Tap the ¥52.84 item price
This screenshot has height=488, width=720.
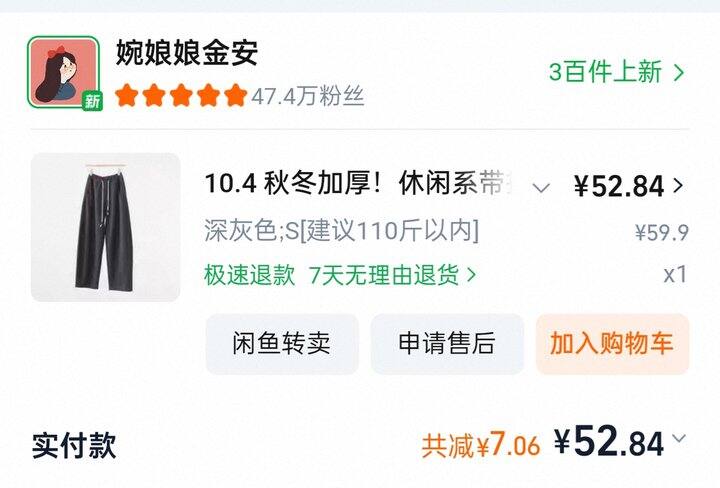pos(619,186)
